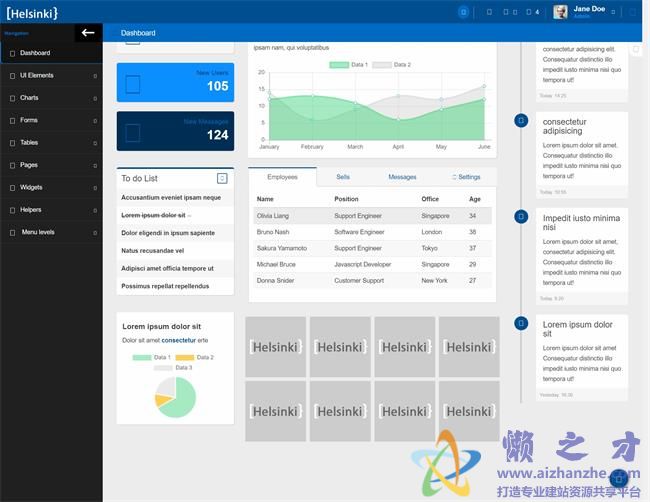Select Michael Bruce in the table
This screenshot has width=650, height=502.
(372, 264)
